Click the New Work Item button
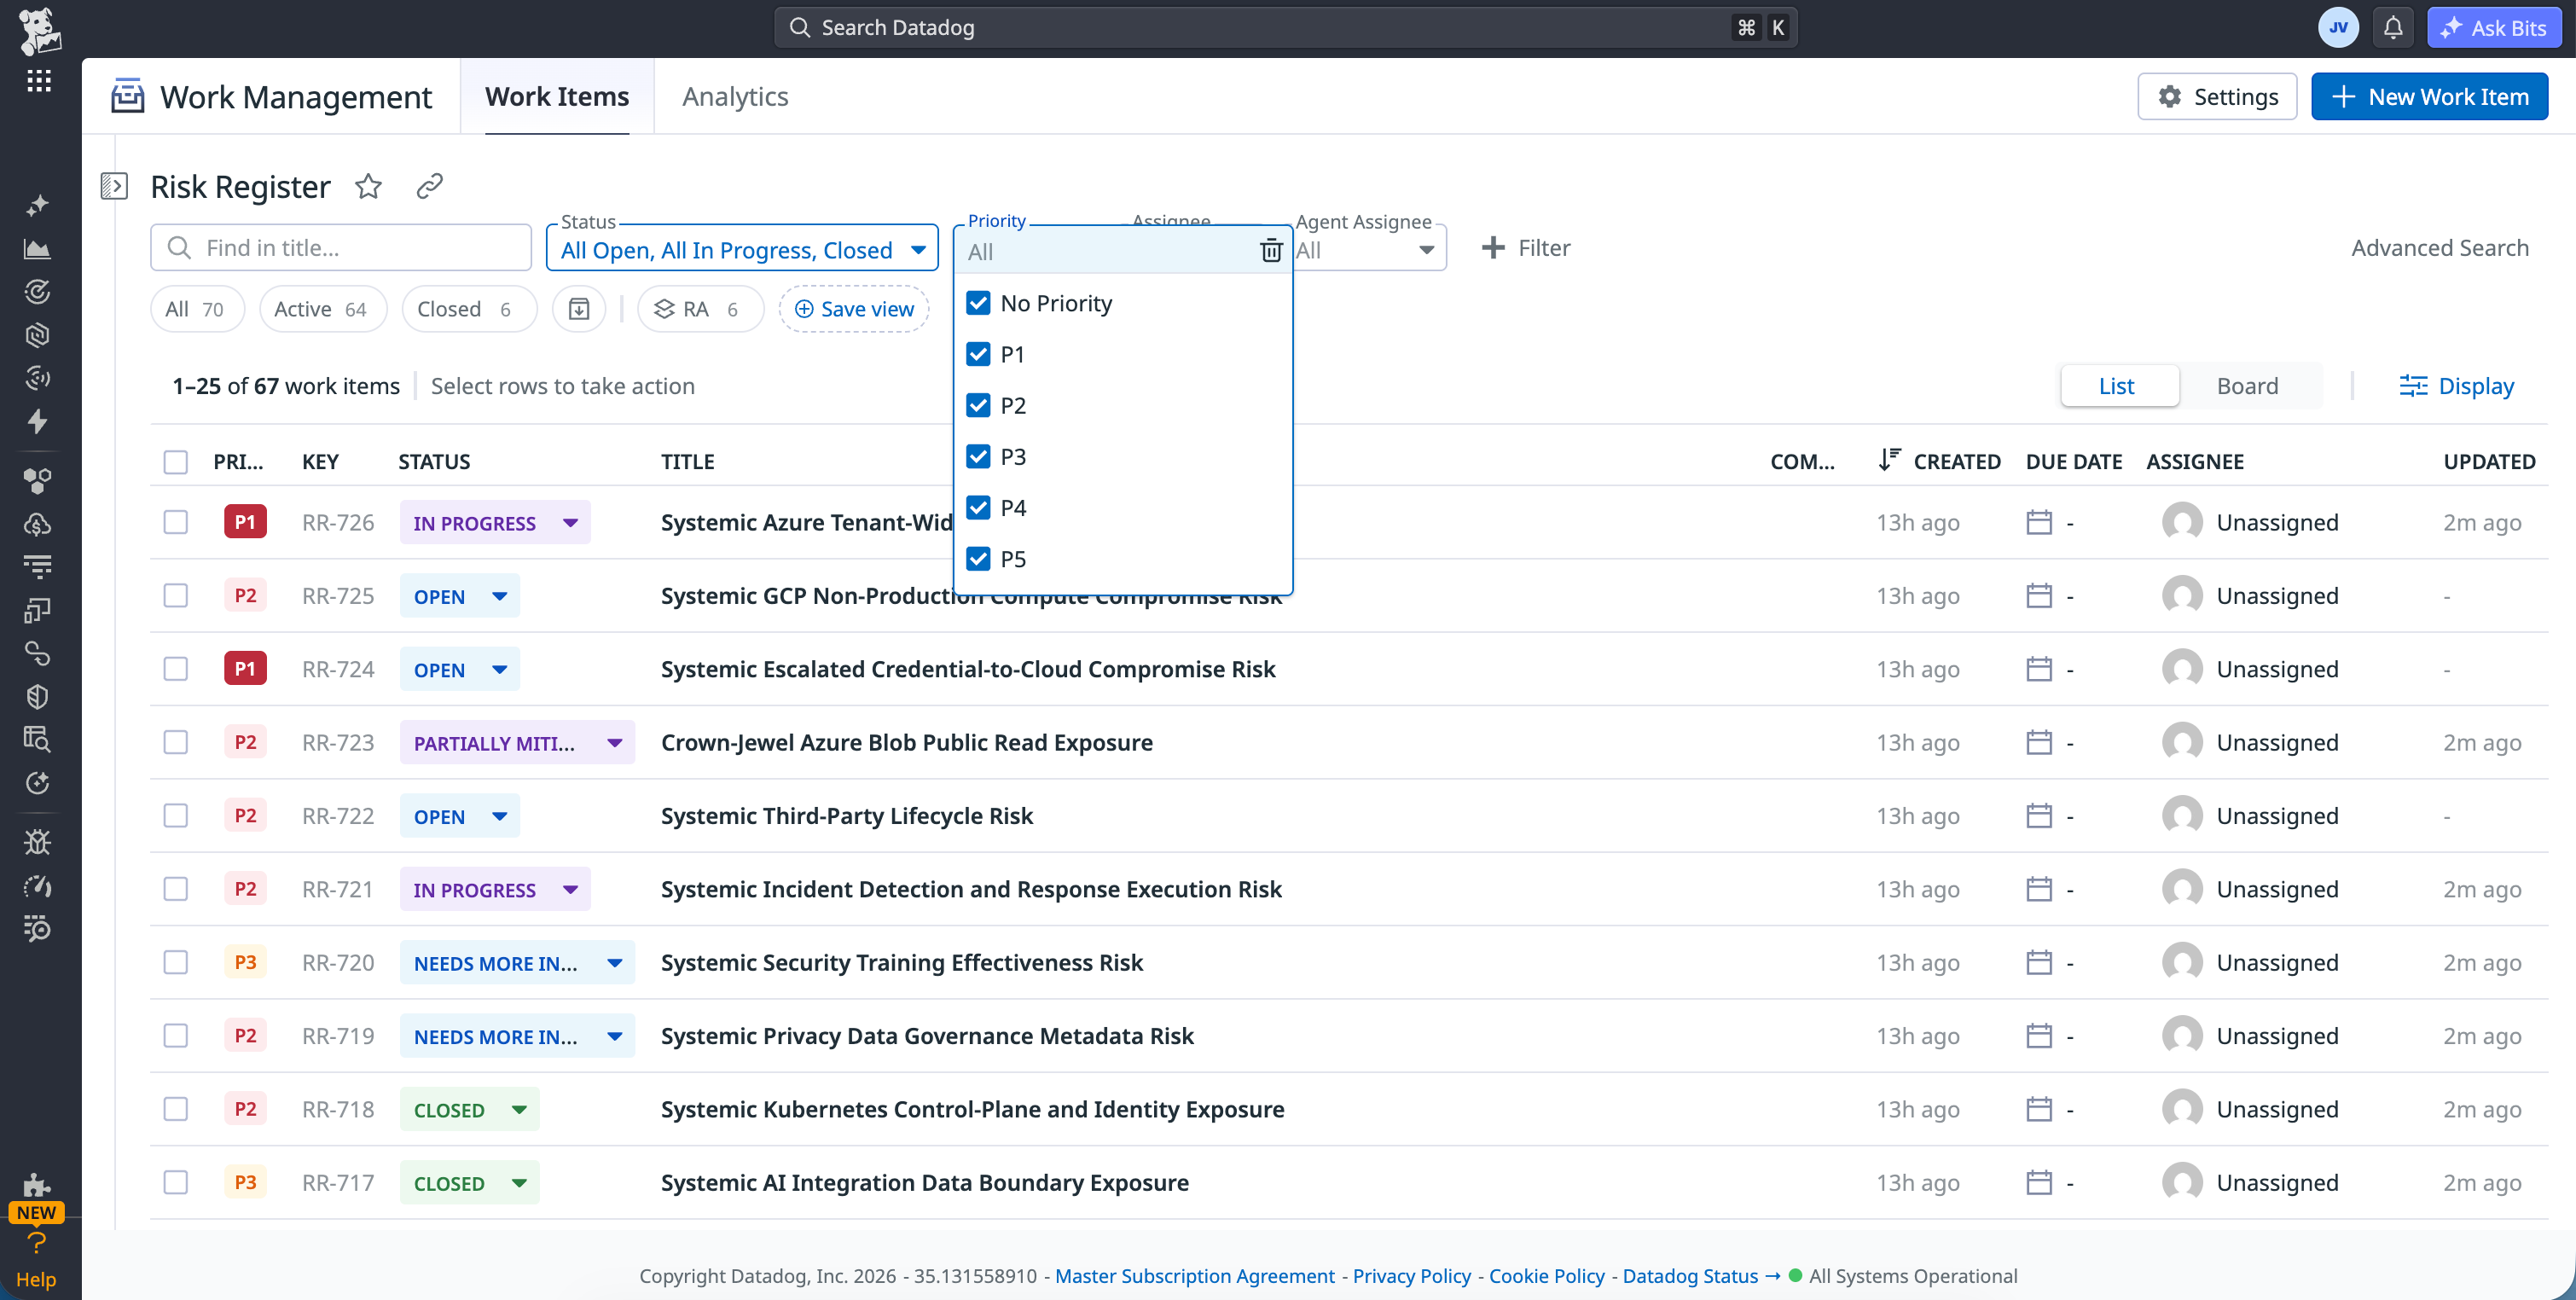Screen dimensions: 2576x1300 2429,96
